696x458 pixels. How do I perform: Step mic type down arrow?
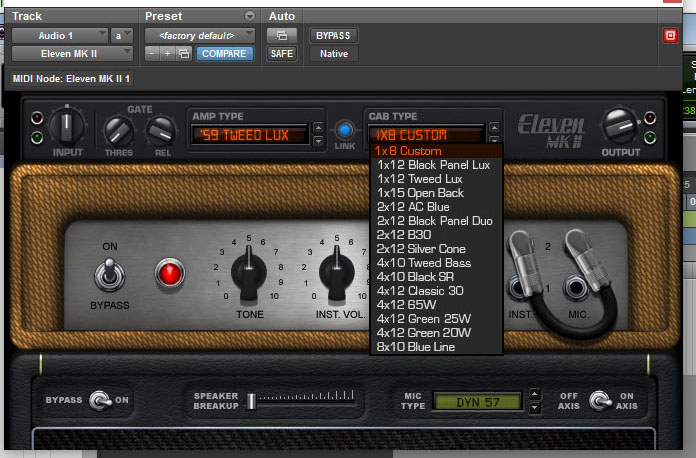[x=535, y=407]
